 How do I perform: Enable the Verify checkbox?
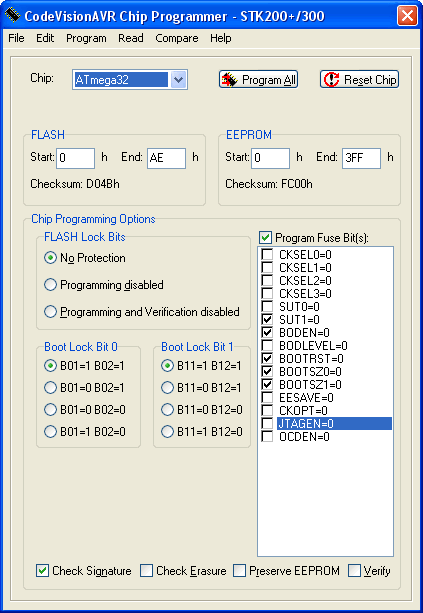354,570
